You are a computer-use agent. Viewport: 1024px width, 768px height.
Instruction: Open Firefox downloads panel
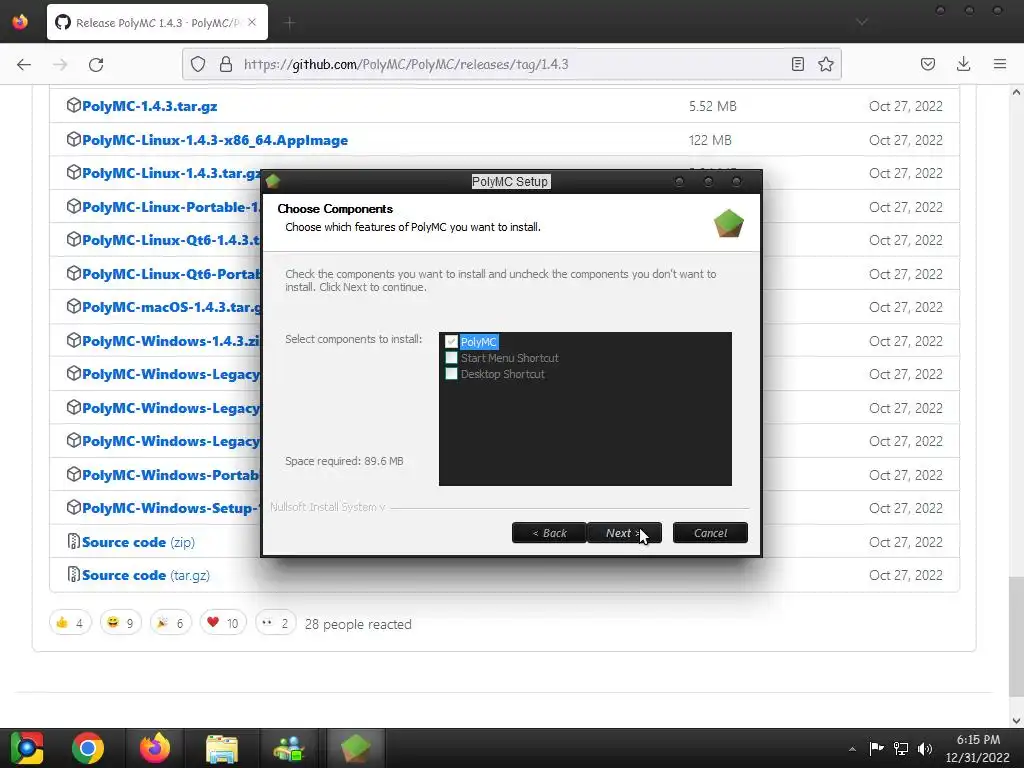coord(963,64)
